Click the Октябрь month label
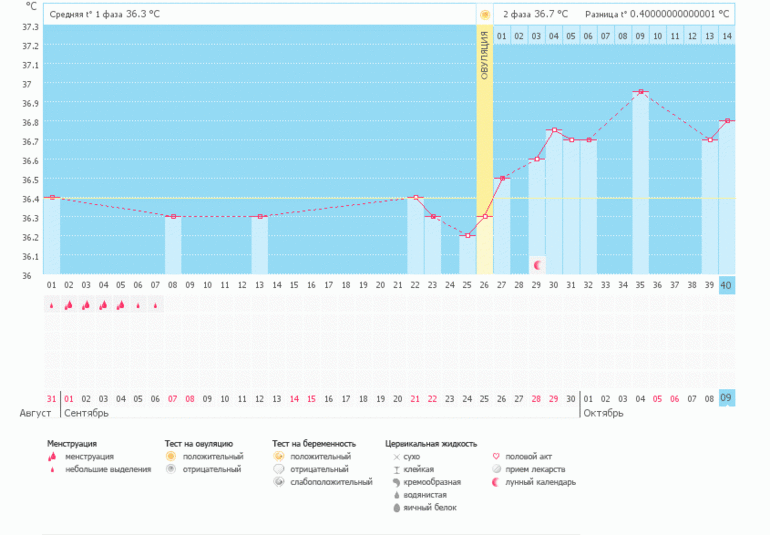Viewport: 770px width, 535px height. click(603, 412)
